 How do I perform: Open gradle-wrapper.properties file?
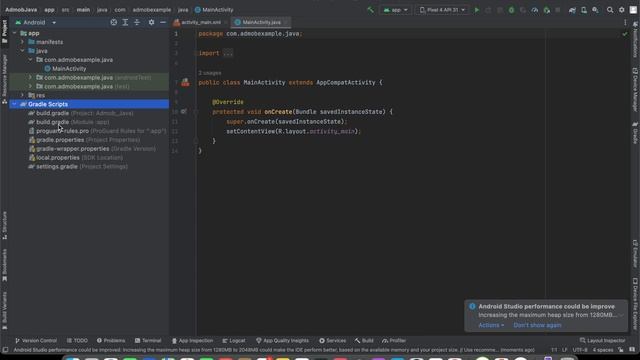tap(92, 149)
